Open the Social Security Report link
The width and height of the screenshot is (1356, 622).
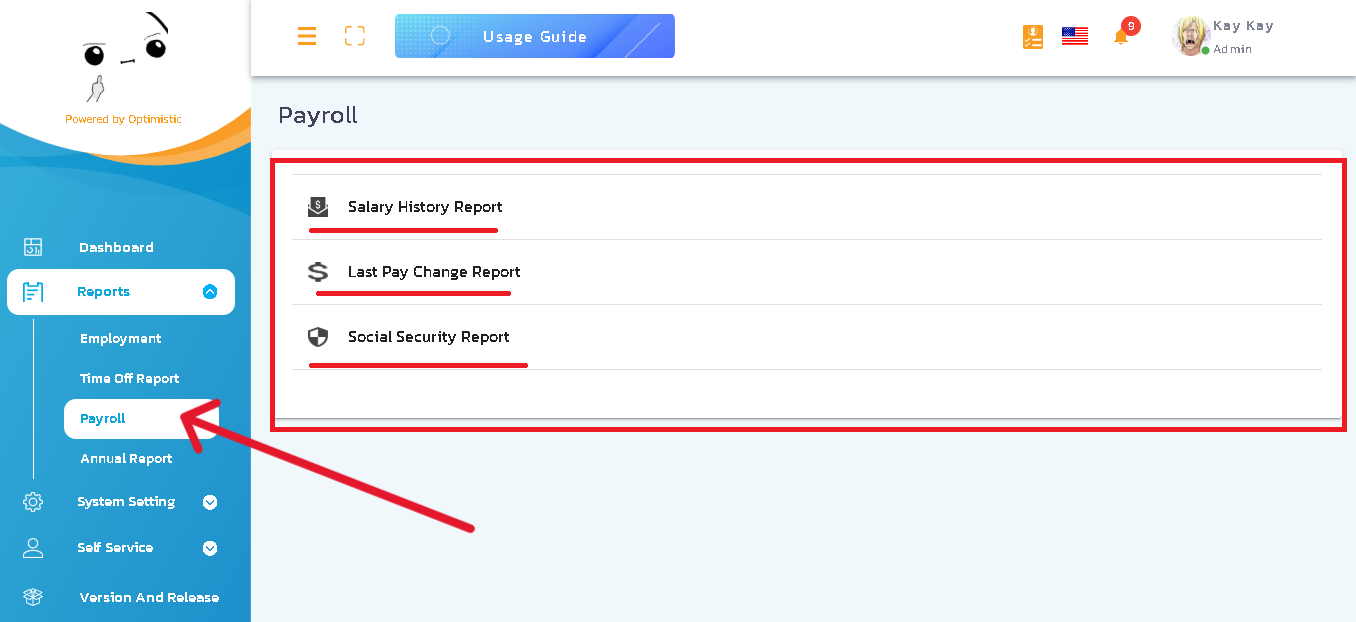click(429, 337)
